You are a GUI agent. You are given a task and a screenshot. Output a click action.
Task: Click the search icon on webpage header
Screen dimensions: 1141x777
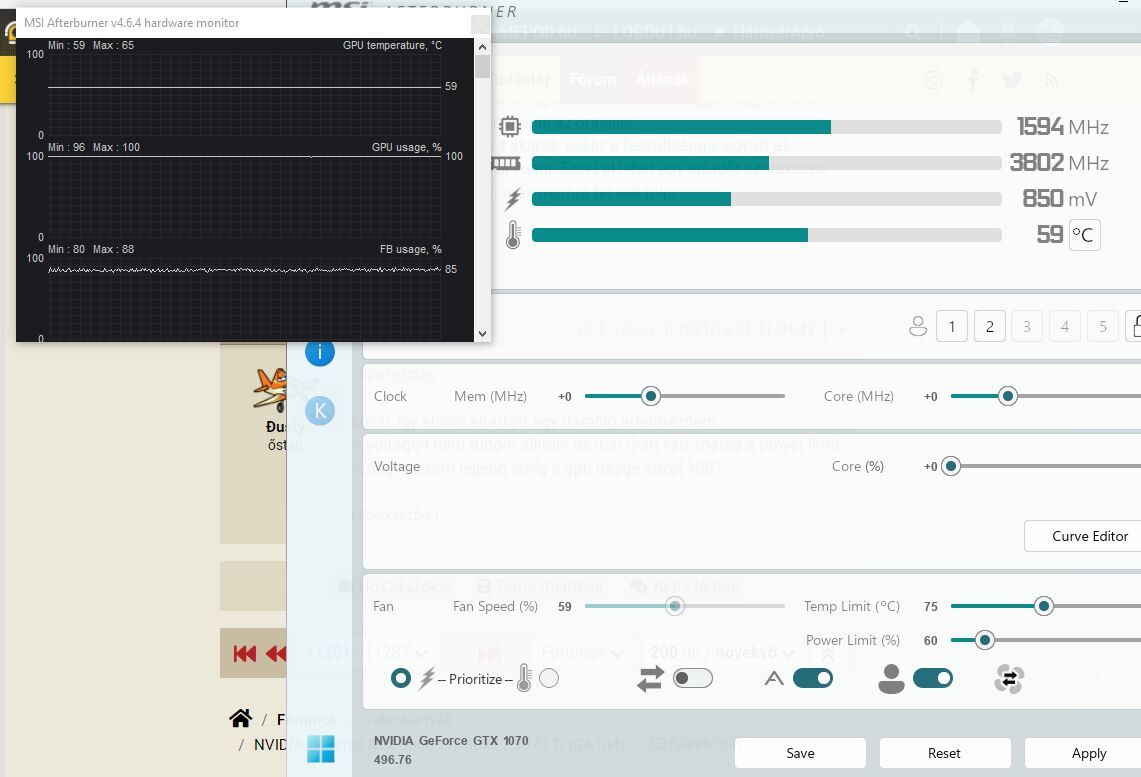913,33
